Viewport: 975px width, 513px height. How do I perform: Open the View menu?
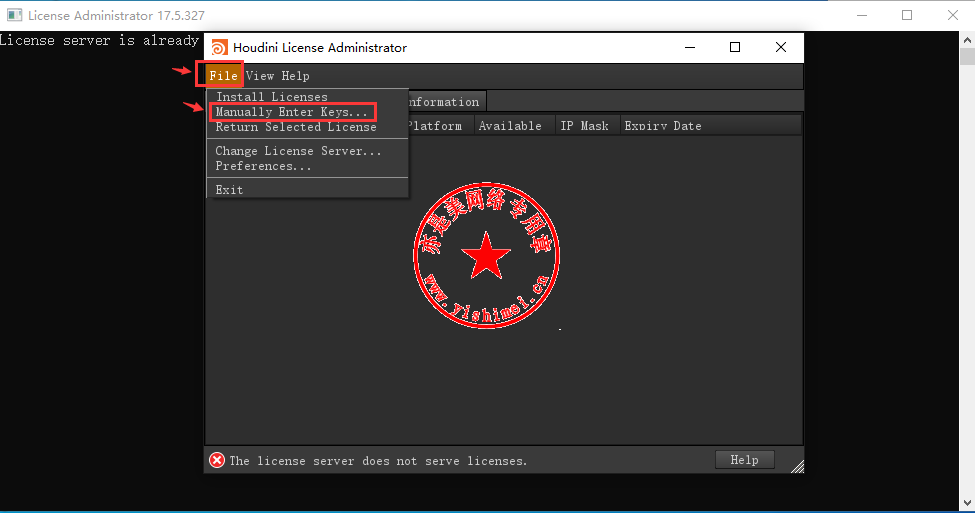tap(260, 76)
